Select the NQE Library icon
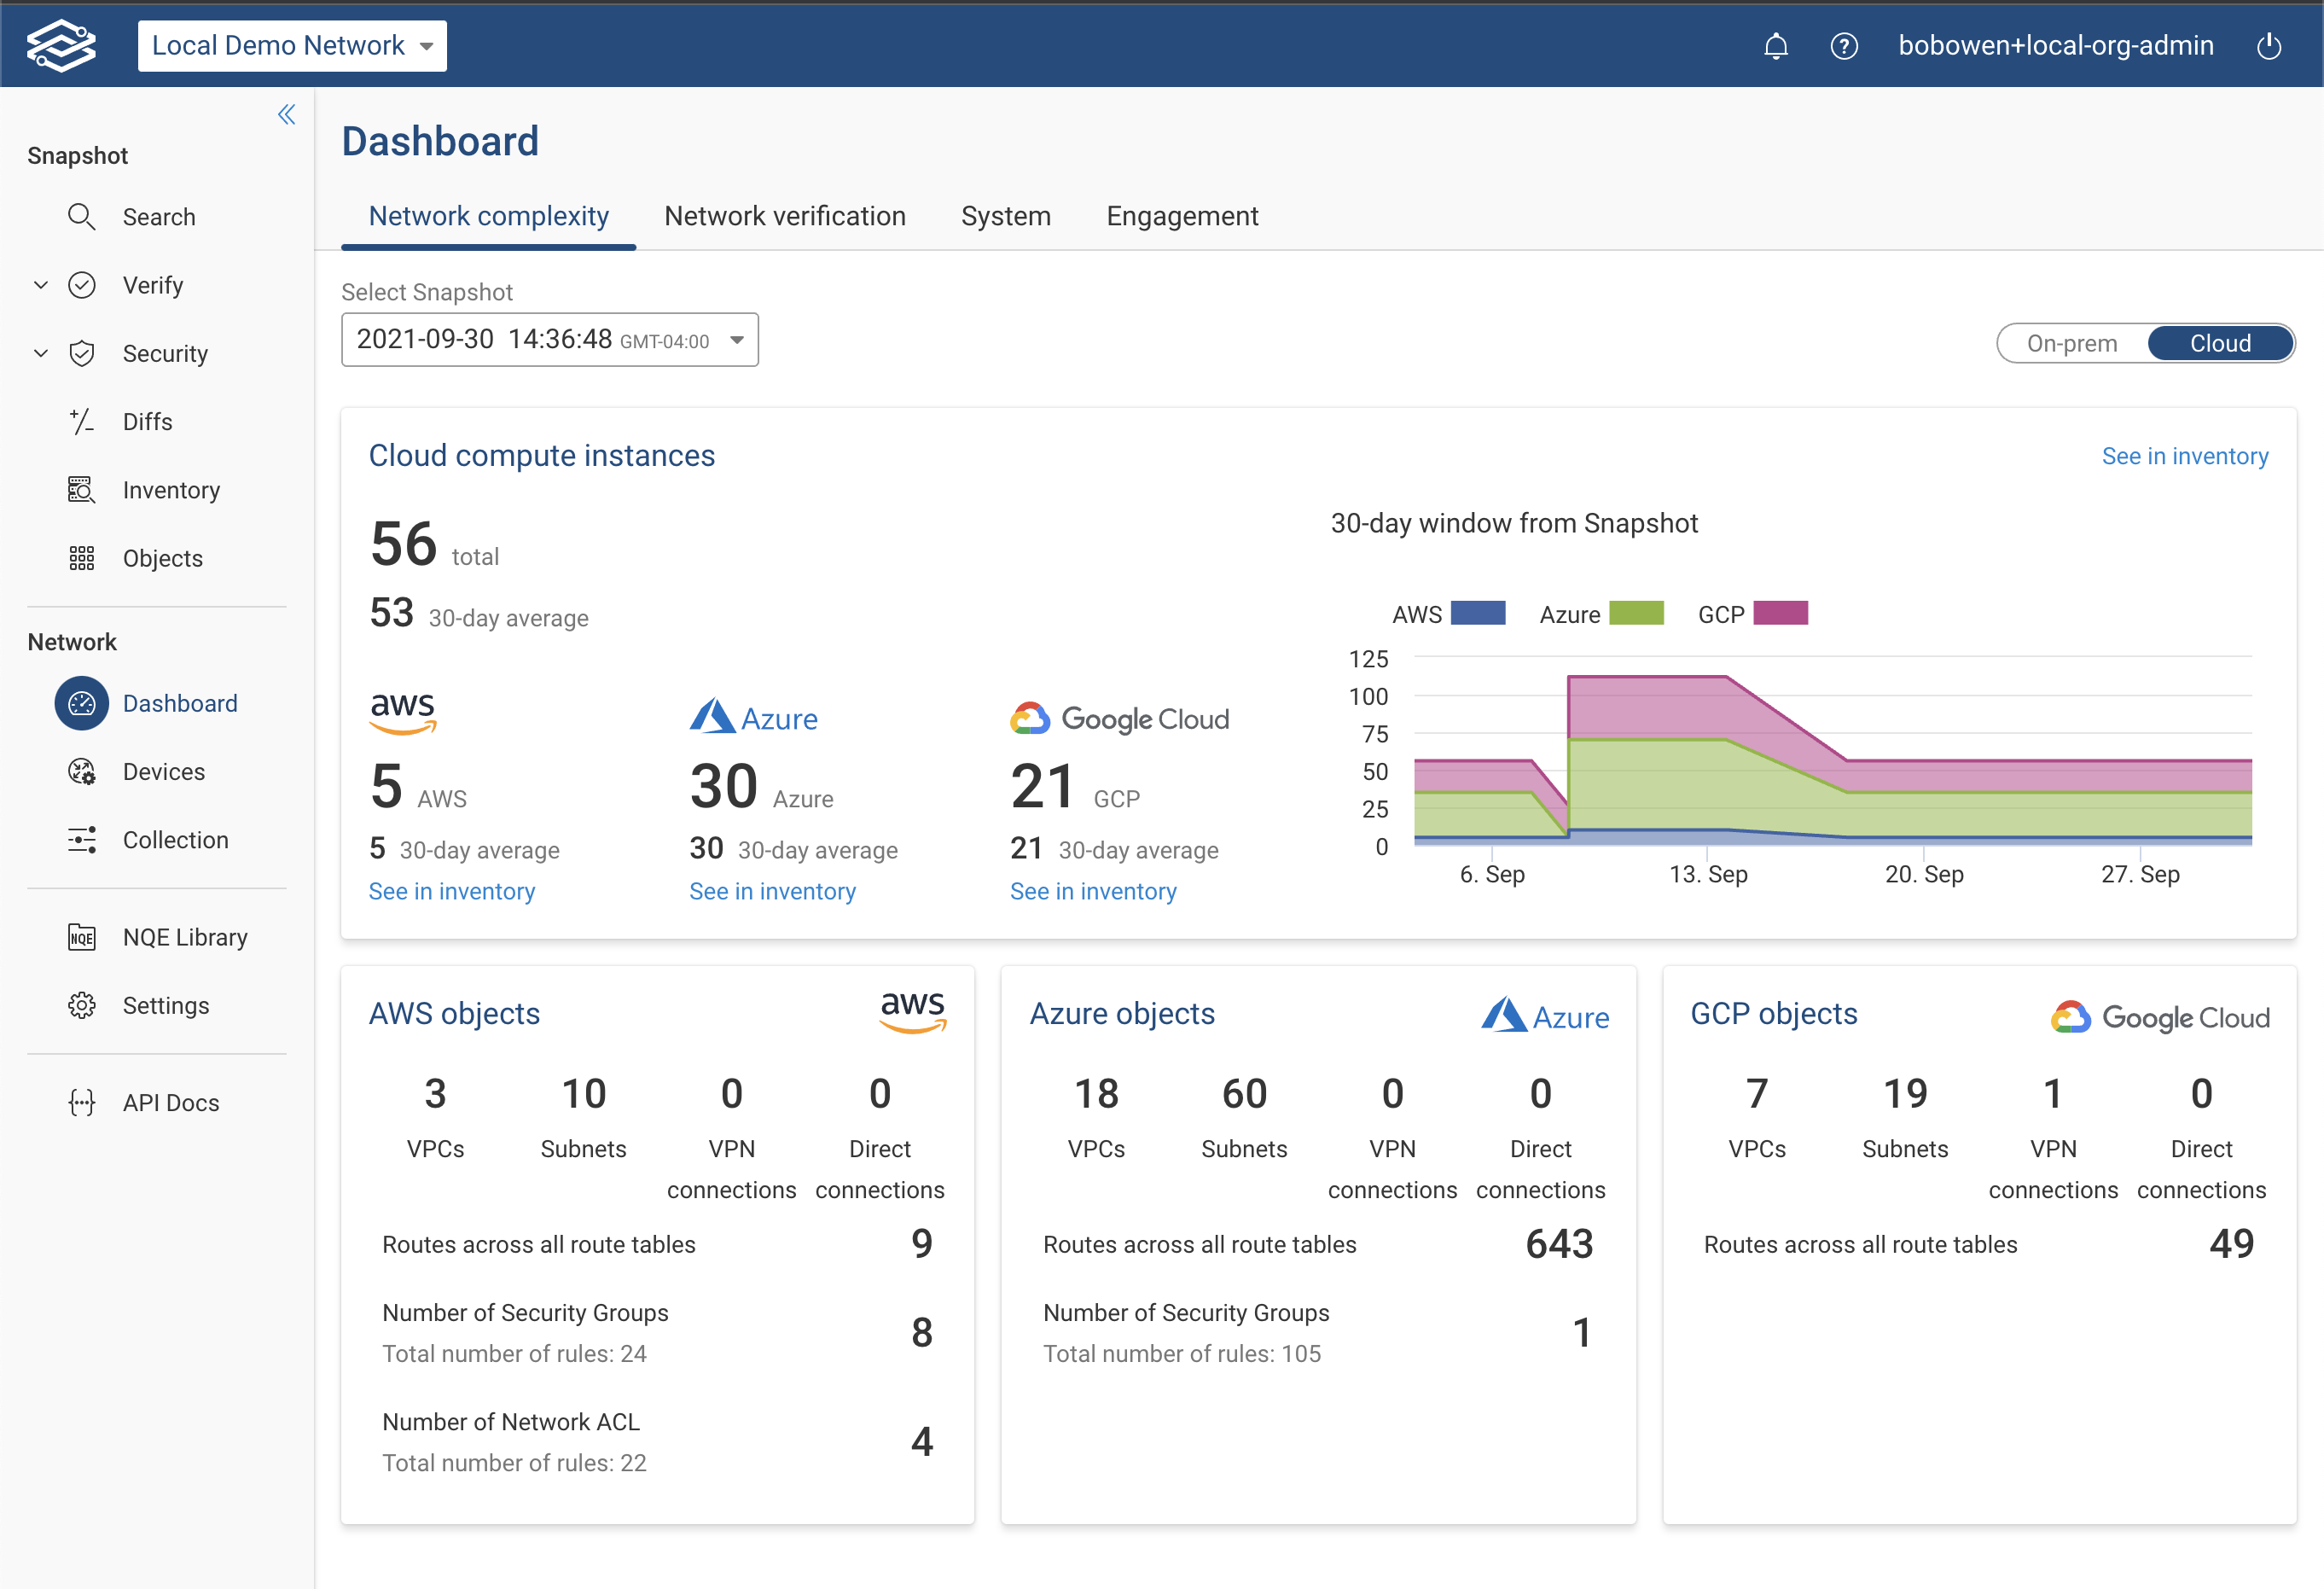 coord(82,937)
